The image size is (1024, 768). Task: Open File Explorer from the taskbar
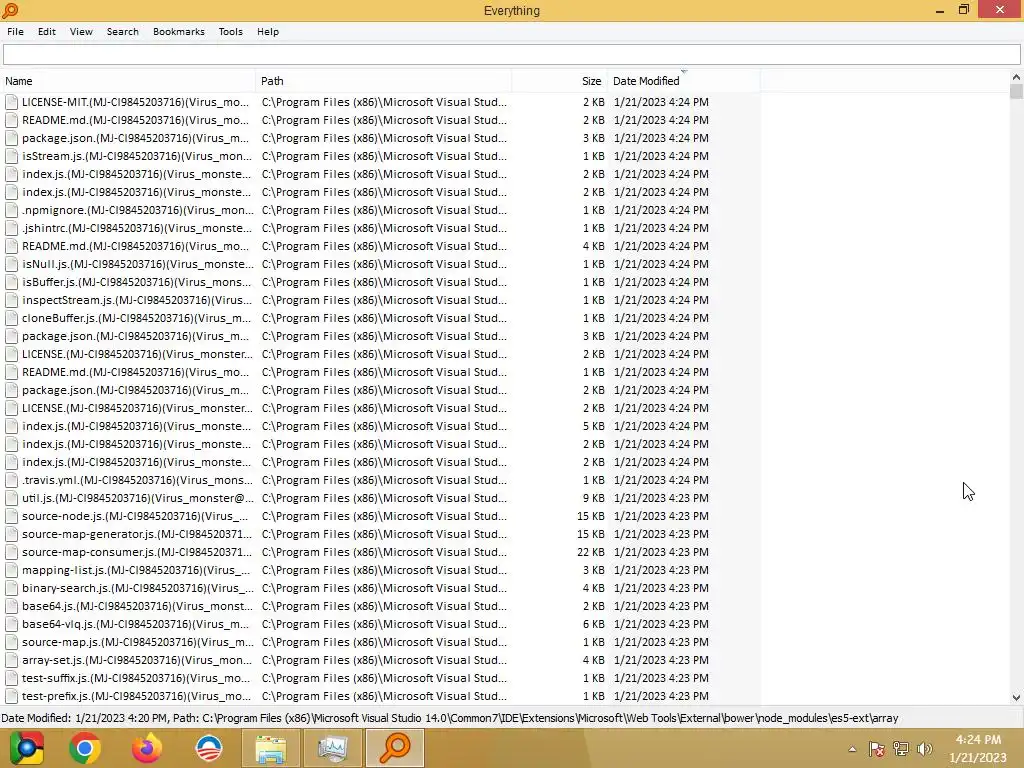(x=270, y=748)
